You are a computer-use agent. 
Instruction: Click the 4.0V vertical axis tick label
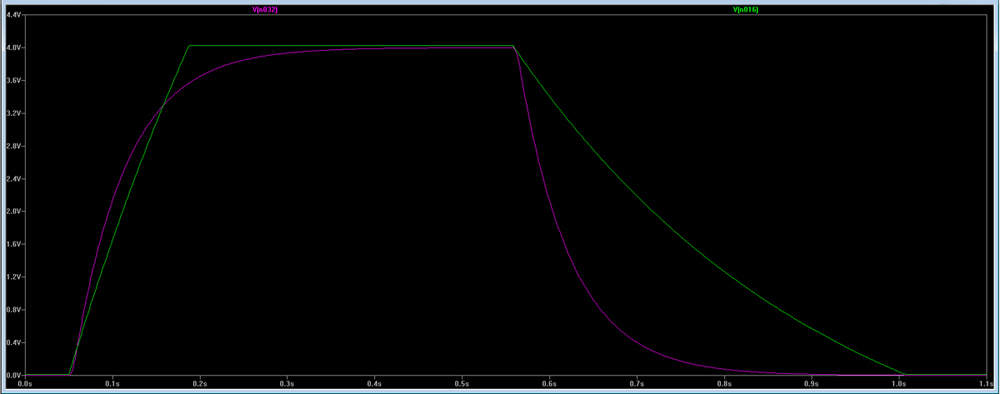tap(13, 48)
